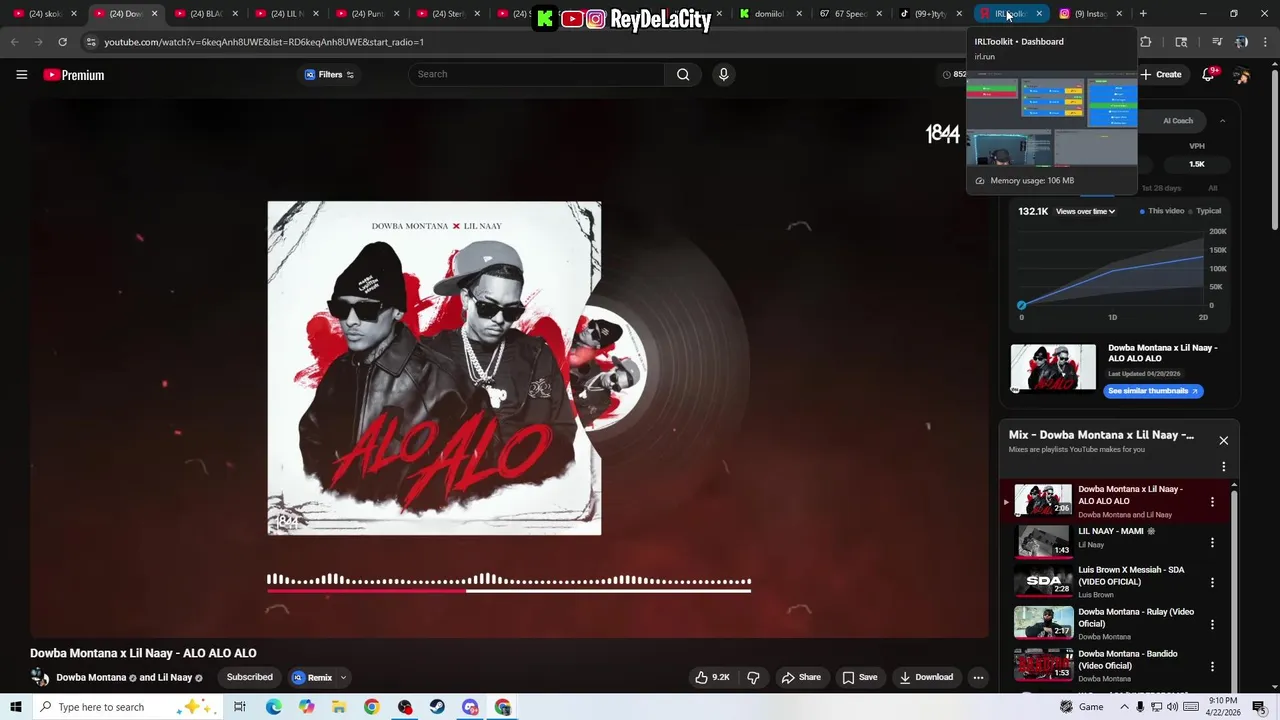Open Windows Start menu
Screen dimensions: 1280x720
(15, 707)
